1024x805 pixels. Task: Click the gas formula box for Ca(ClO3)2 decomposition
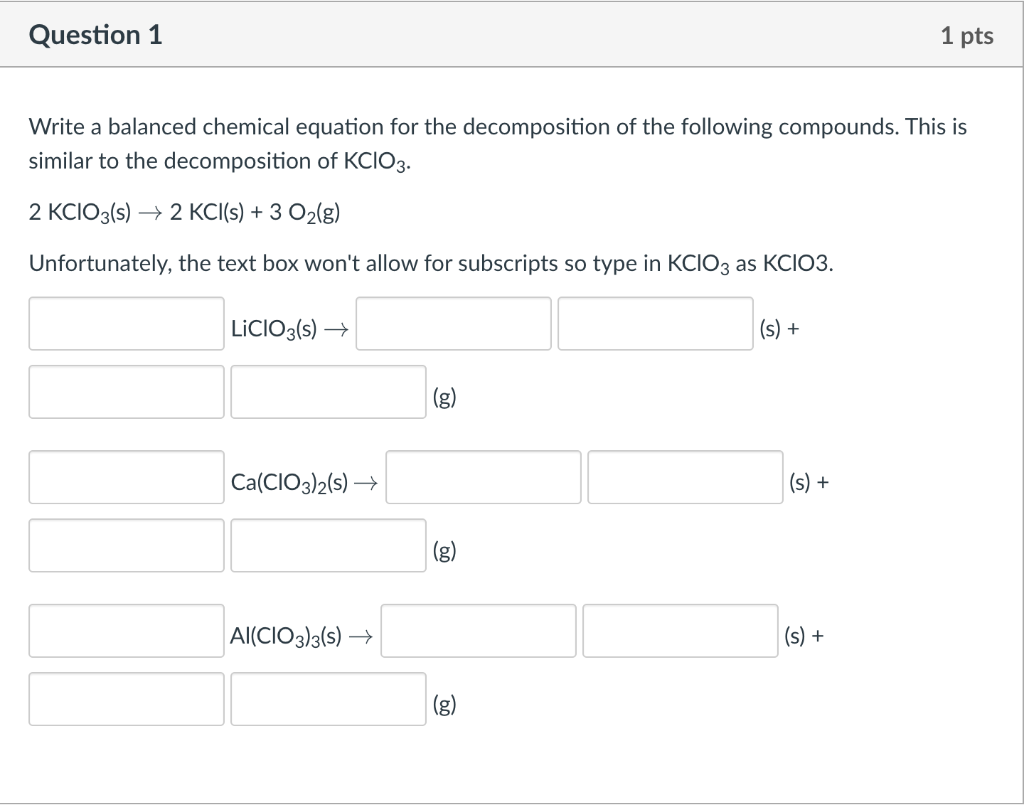(x=328, y=545)
